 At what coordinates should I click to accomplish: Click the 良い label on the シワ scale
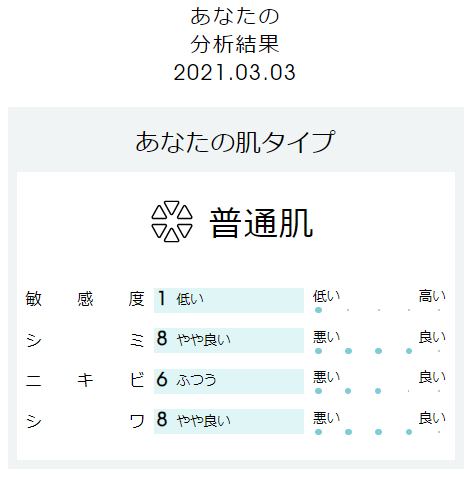(x=432, y=418)
